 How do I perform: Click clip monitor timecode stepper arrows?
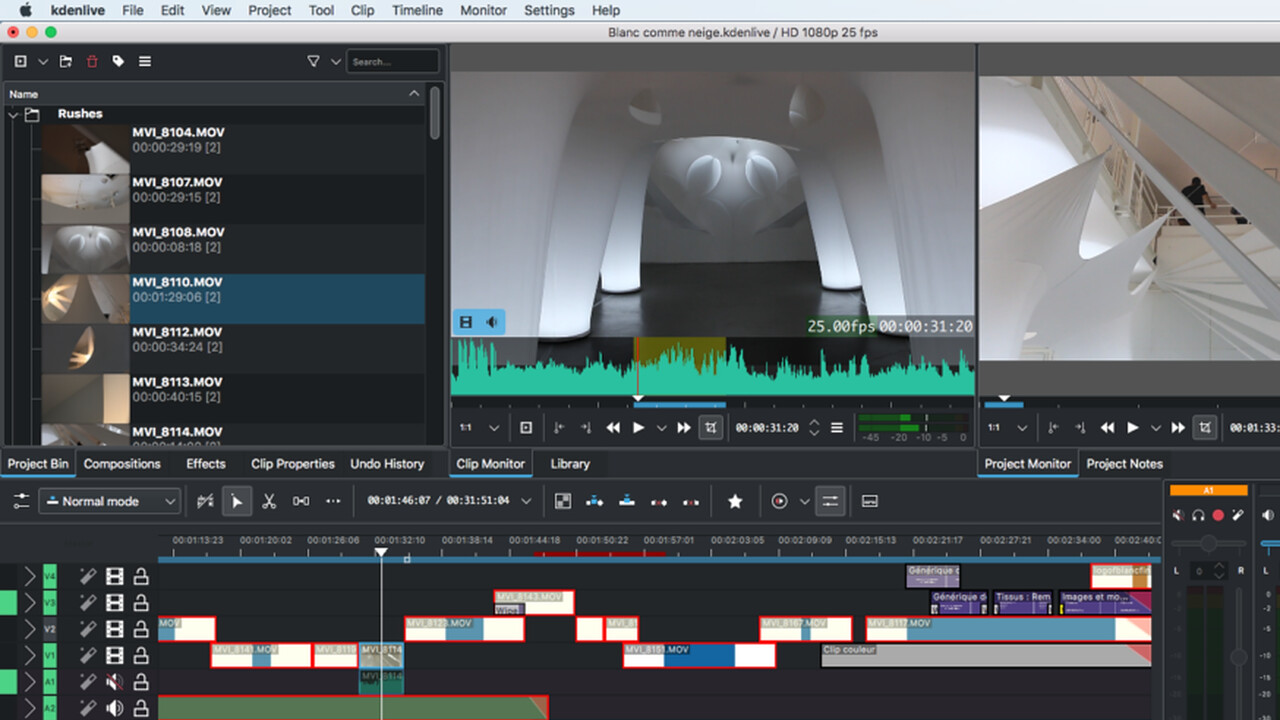click(814, 428)
